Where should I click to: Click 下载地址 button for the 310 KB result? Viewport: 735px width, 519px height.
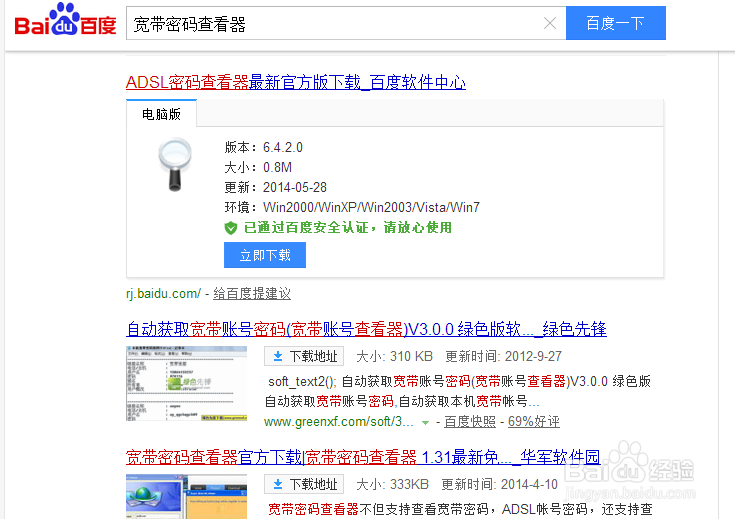[304, 356]
